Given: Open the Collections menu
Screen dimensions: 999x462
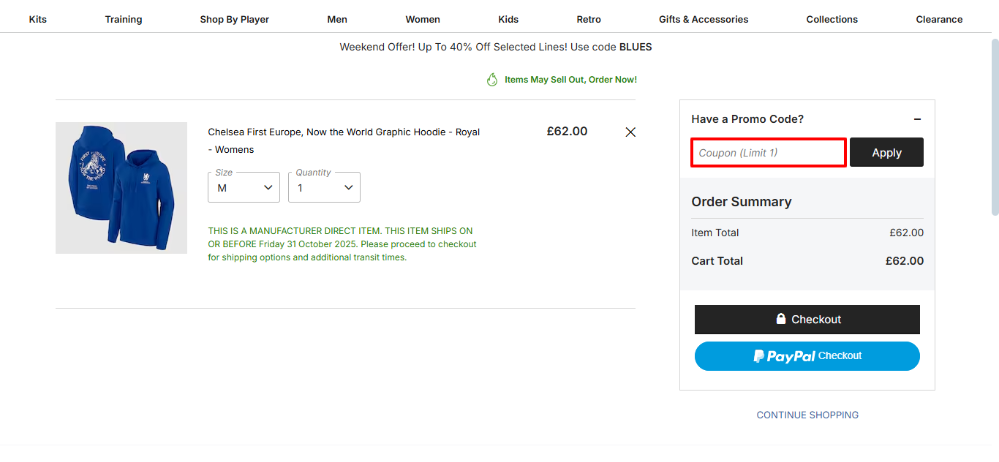Looking at the screenshot, I should [832, 19].
